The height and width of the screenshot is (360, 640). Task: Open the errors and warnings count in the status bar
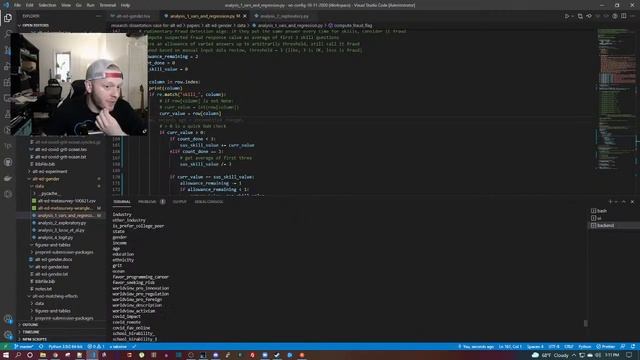point(96,347)
